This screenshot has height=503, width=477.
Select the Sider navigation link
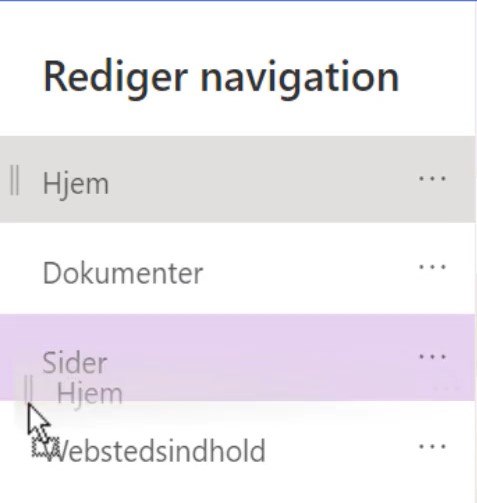(75, 362)
